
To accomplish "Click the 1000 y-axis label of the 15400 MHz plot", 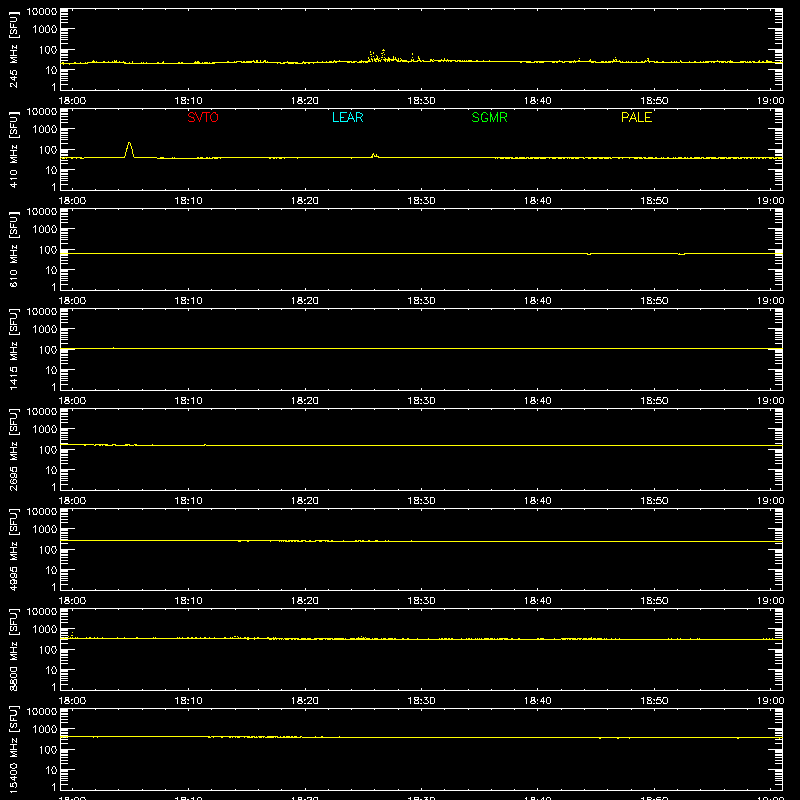I will coord(45,729).
